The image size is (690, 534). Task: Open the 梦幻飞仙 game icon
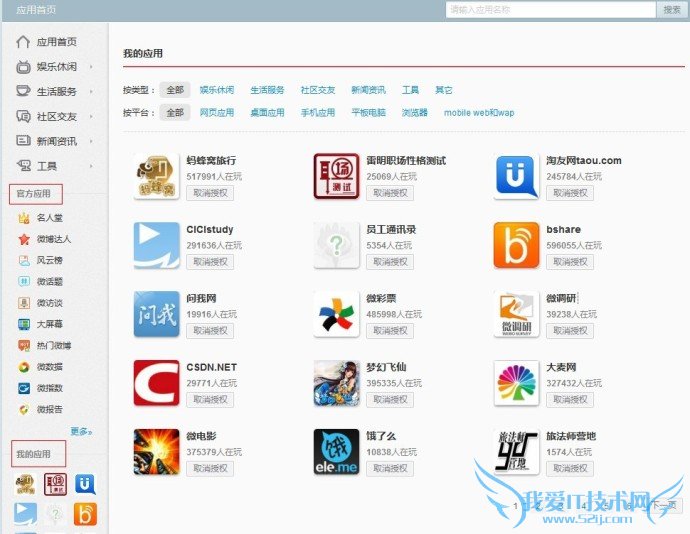tap(336, 383)
